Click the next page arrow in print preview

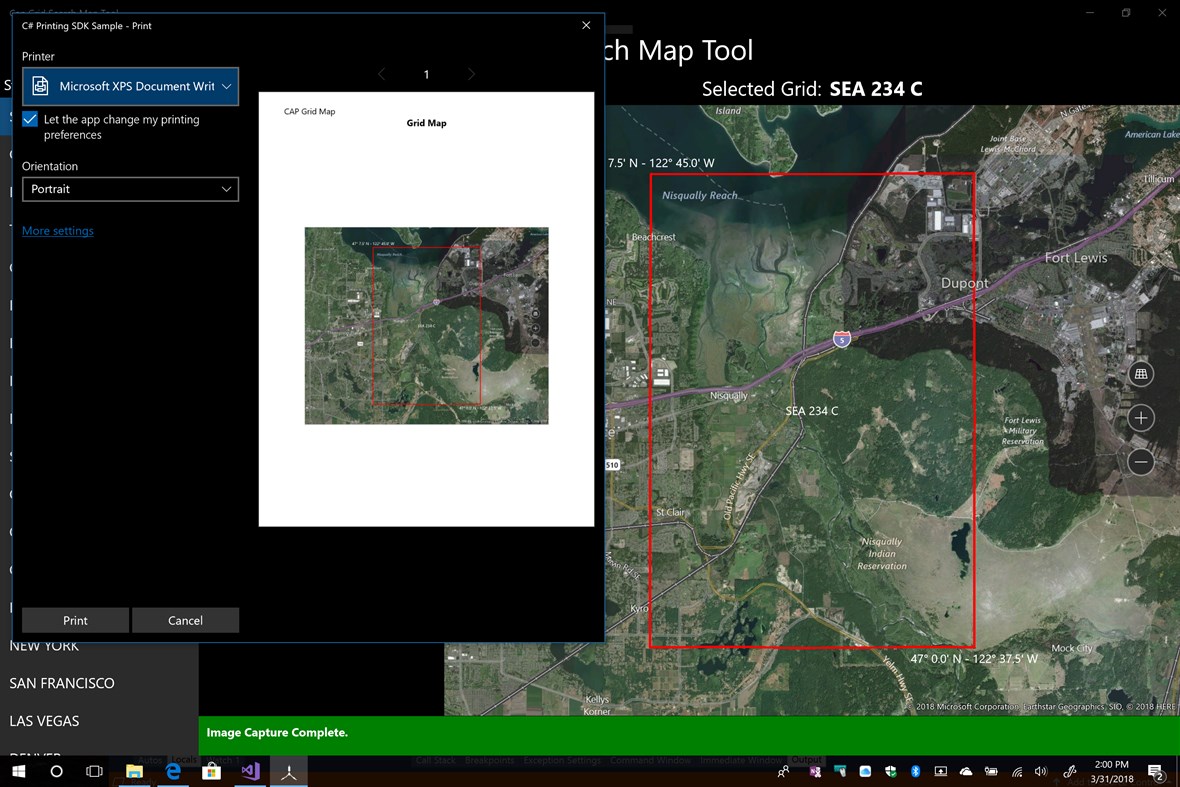[x=471, y=74]
